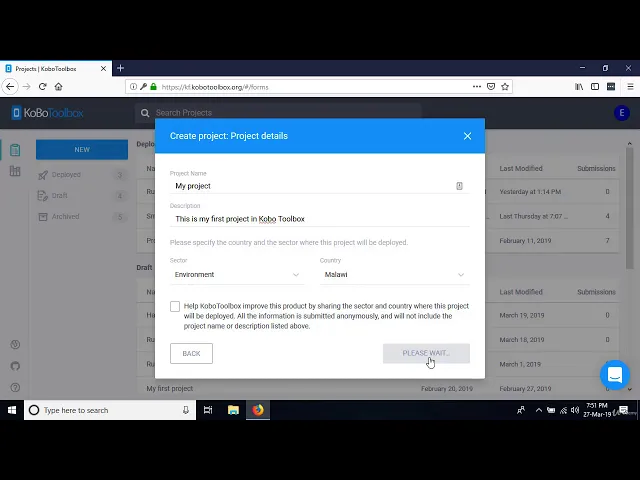Toggle the Firefox sidebar icon
The height and width of the screenshot is (480, 640).
[595, 87]
